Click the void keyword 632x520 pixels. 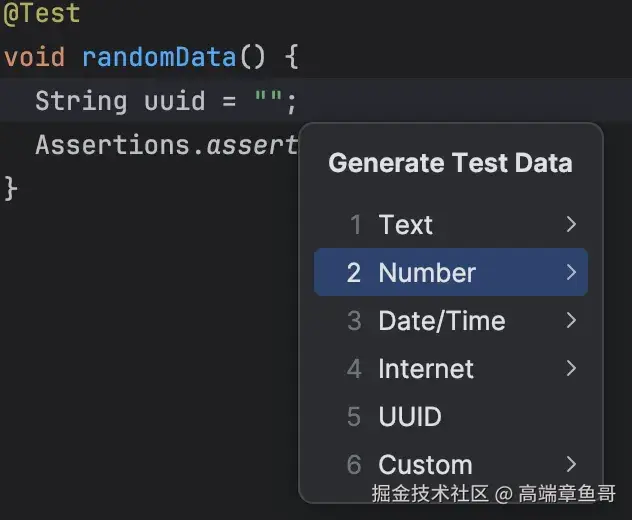tap(34, 56)
